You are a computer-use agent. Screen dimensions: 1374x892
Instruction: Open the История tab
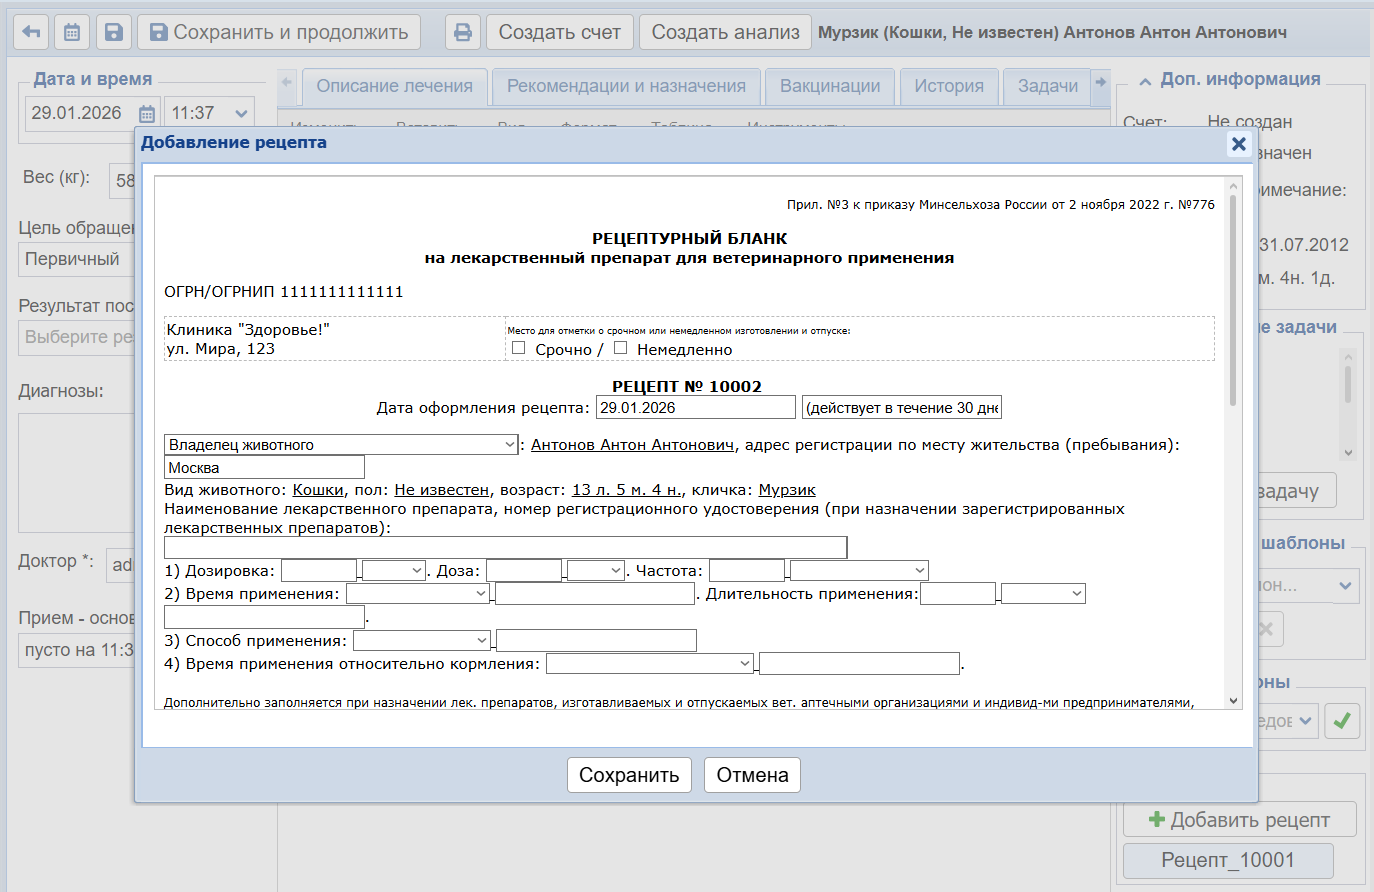coord(948,86)
